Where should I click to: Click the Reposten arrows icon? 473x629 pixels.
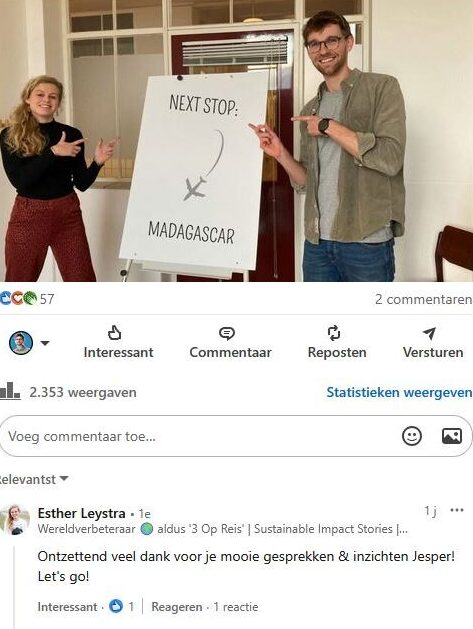(334, 333)
